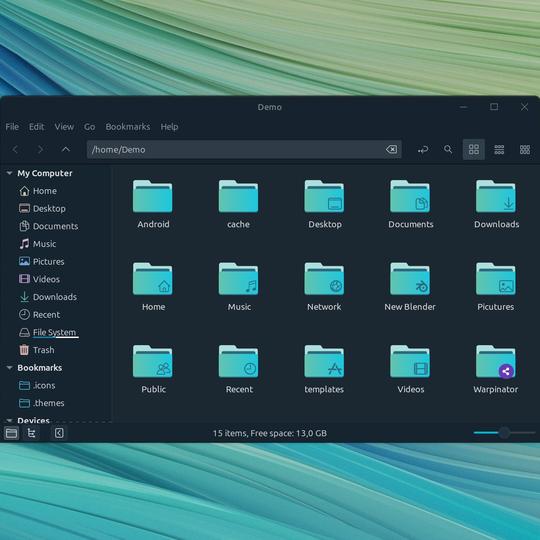Select the Downloads folder icon in the file grid
Image resolution: width=540 pixels, height=540 pixels.
pos(496,196)
